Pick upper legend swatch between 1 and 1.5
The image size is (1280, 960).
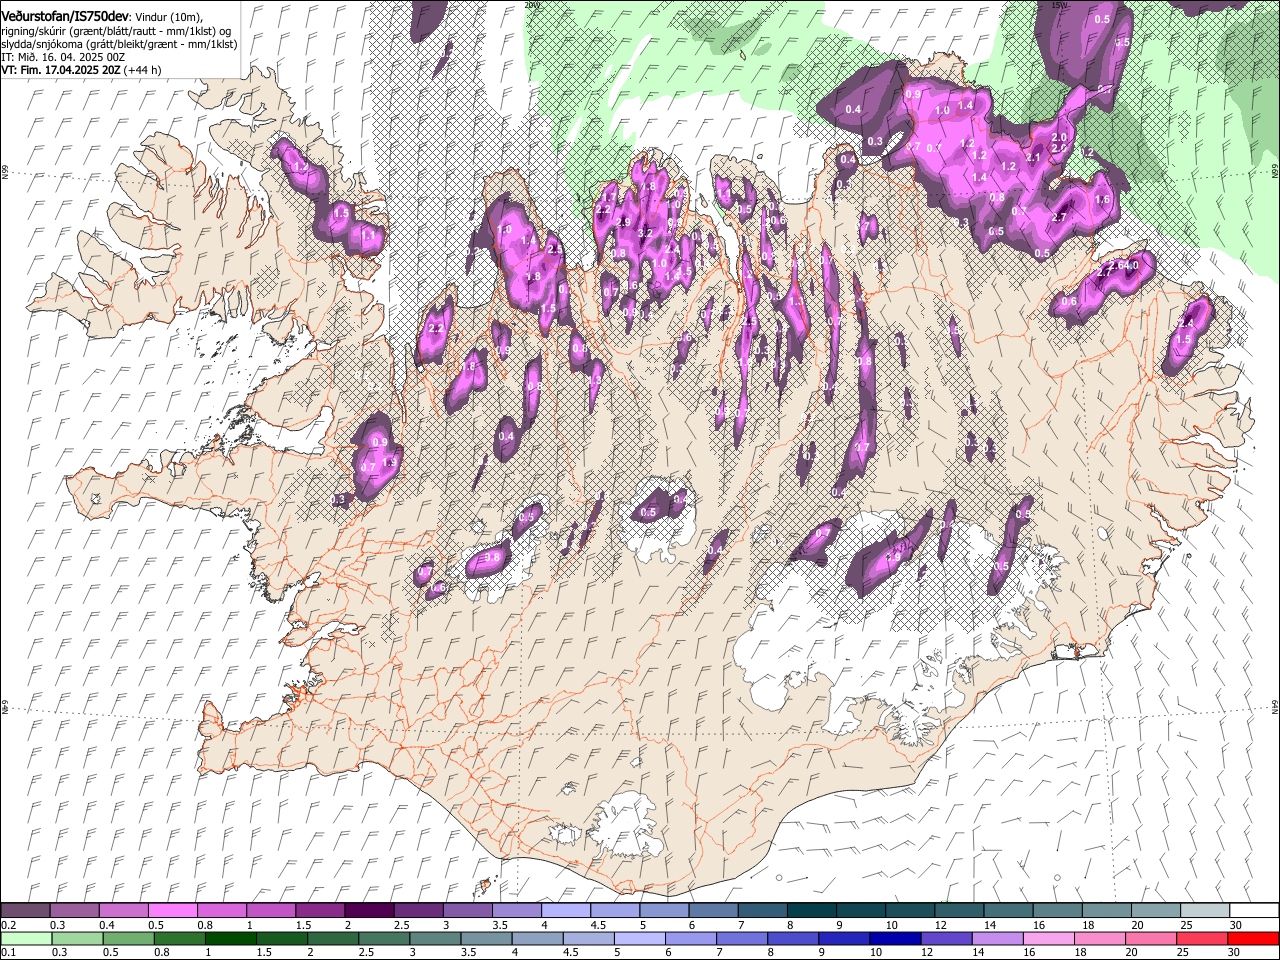[270, 911]
